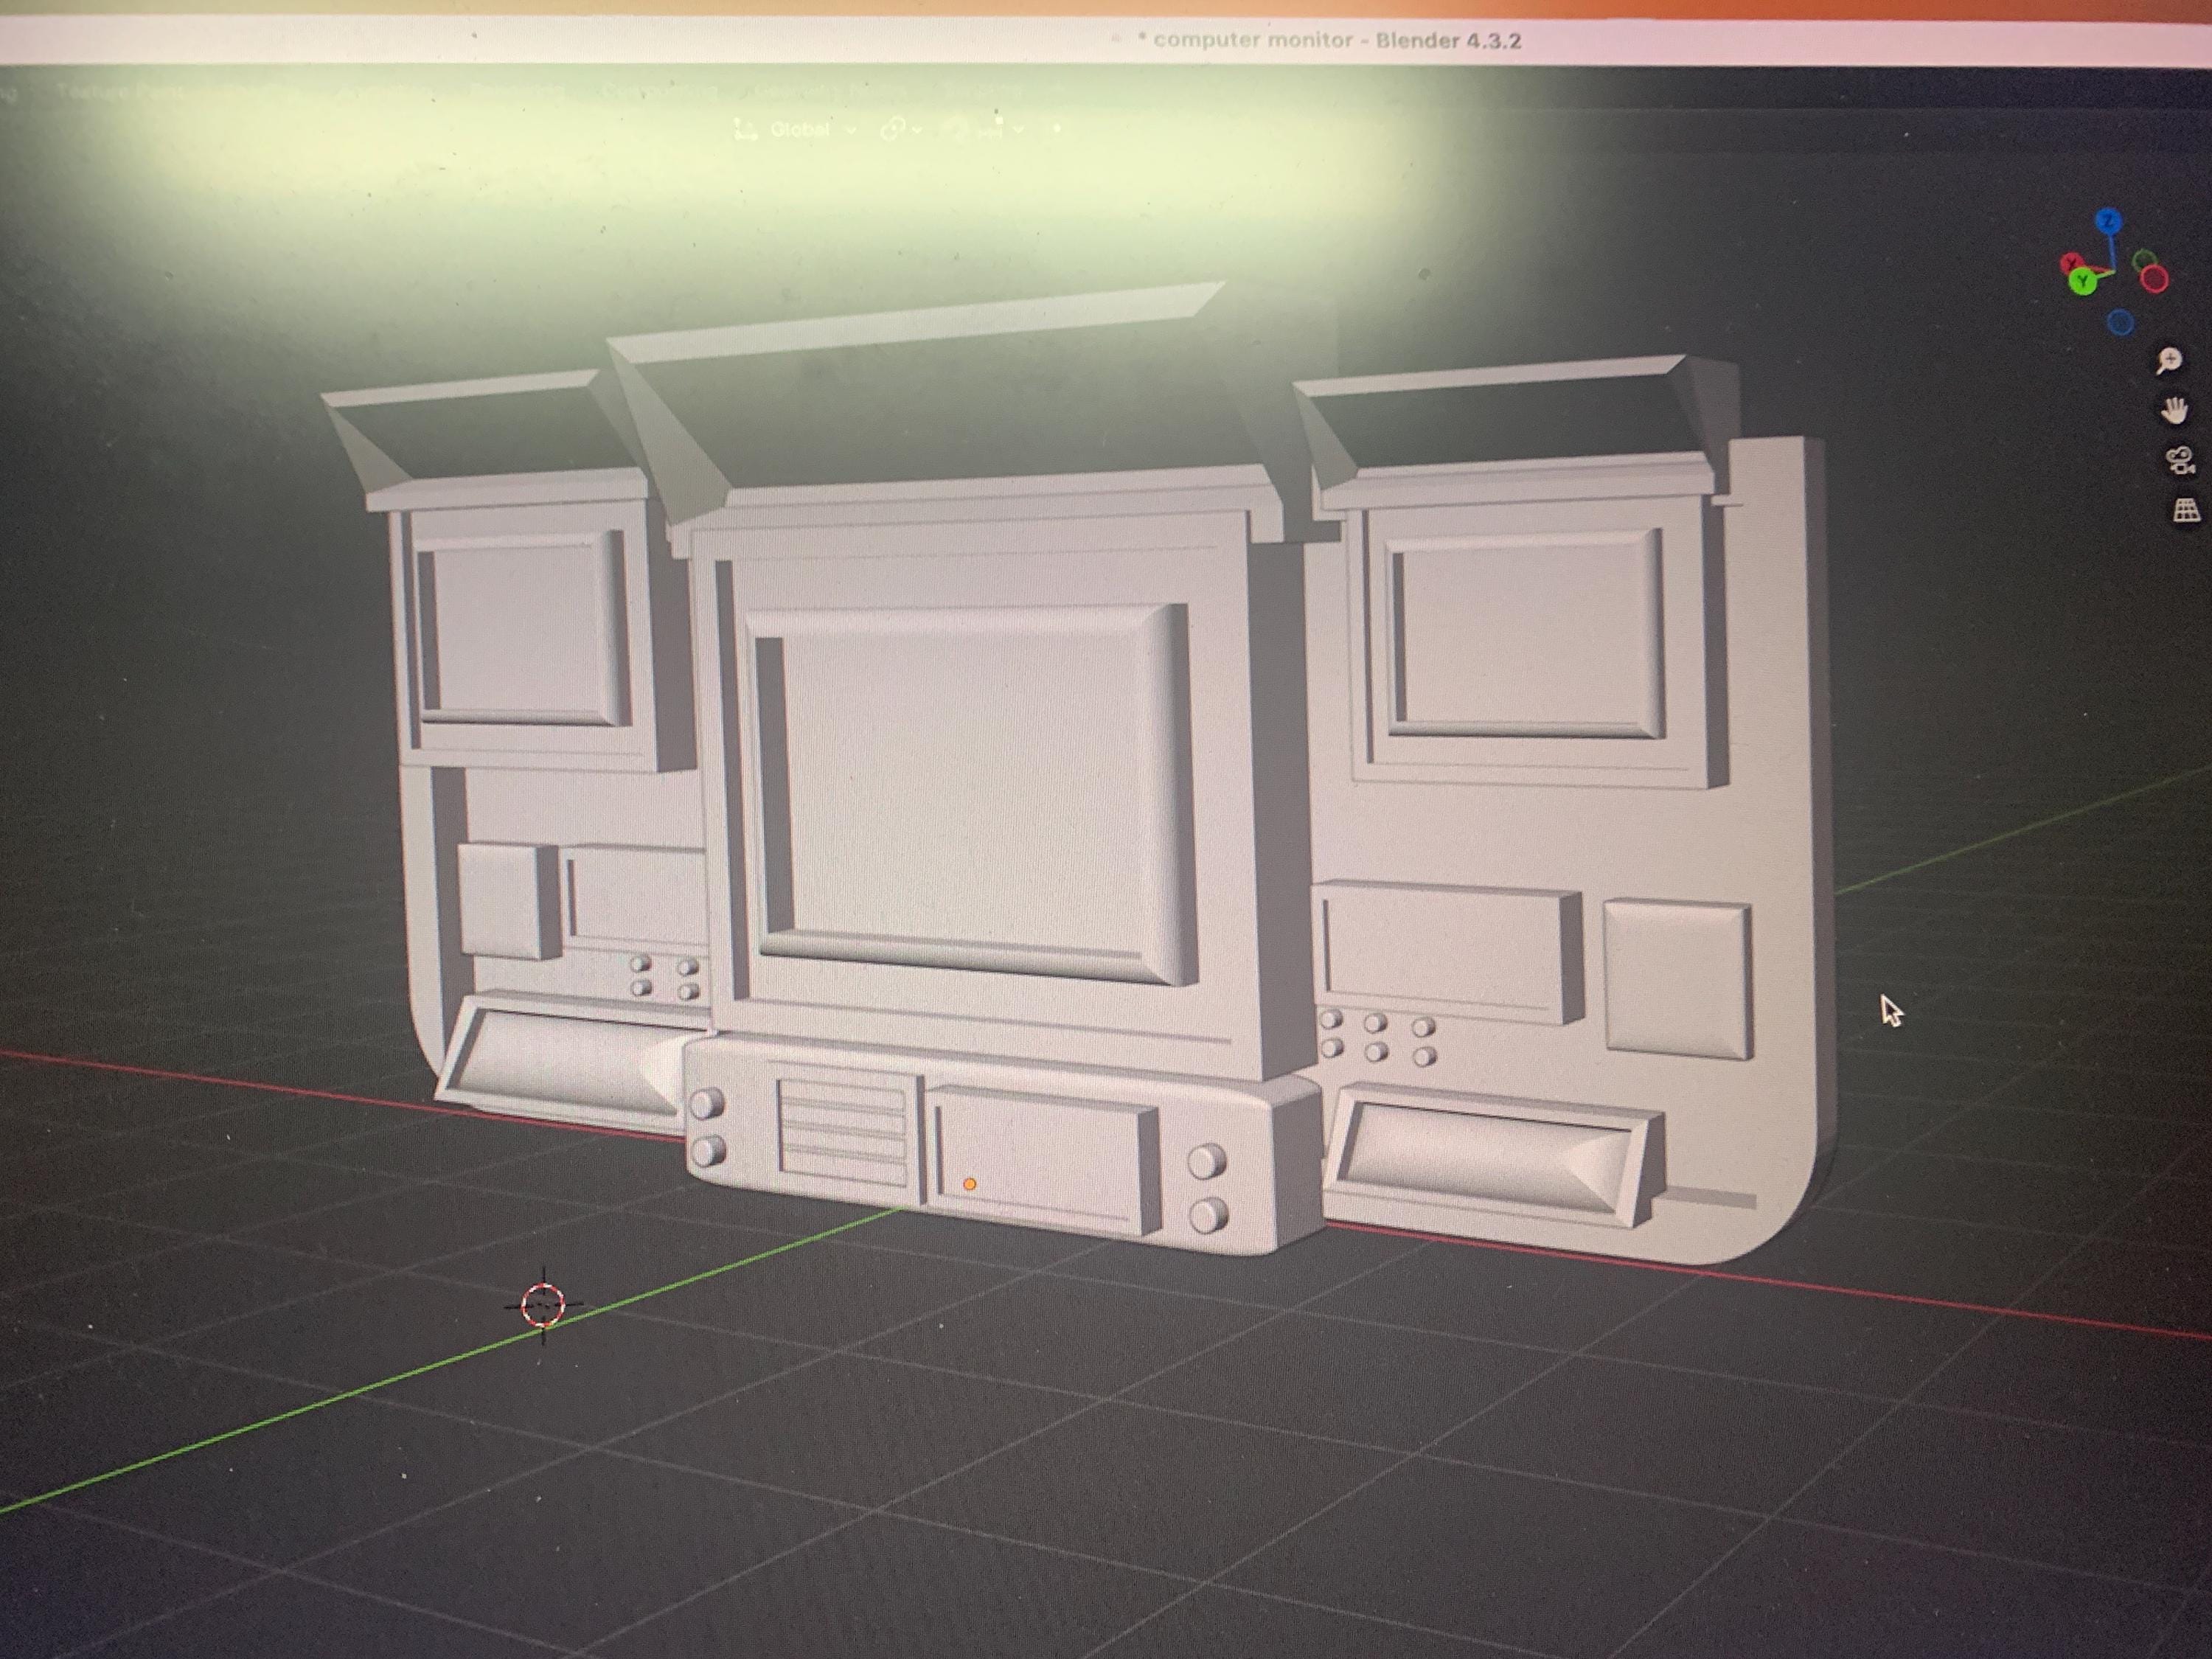This screenshot has height=1659, width=2212.
Task: Click the hollow blue negative Z axis circle
Action: [x=2120, y=323]
